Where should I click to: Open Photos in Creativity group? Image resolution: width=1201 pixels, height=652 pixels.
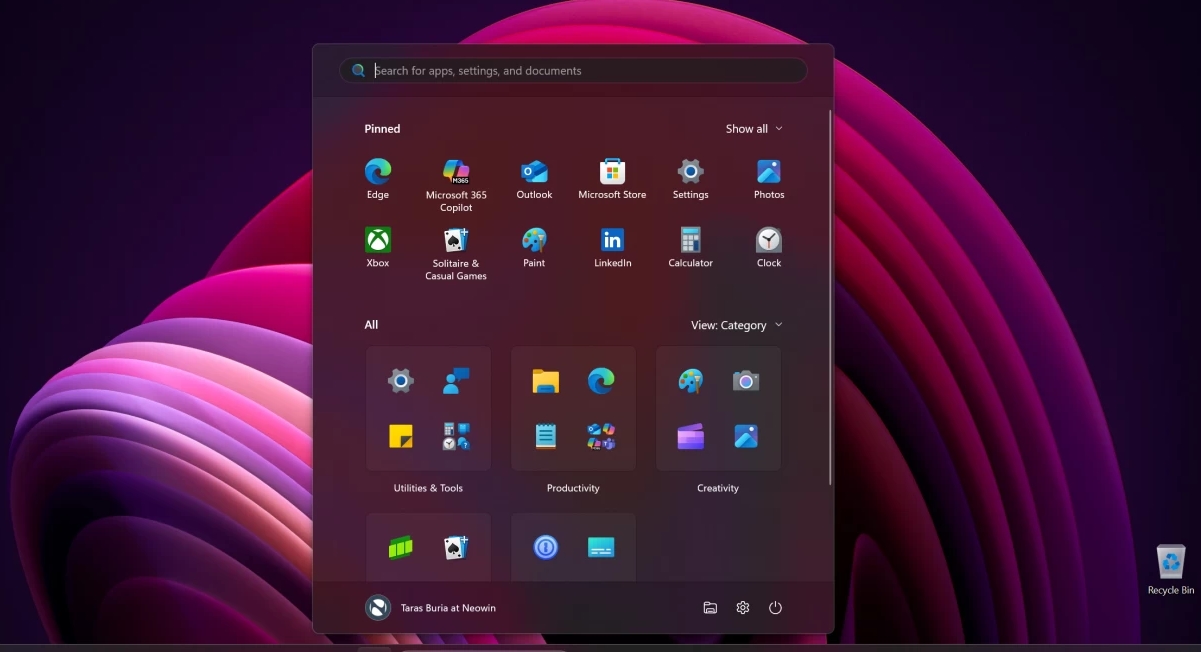[746, 436]
